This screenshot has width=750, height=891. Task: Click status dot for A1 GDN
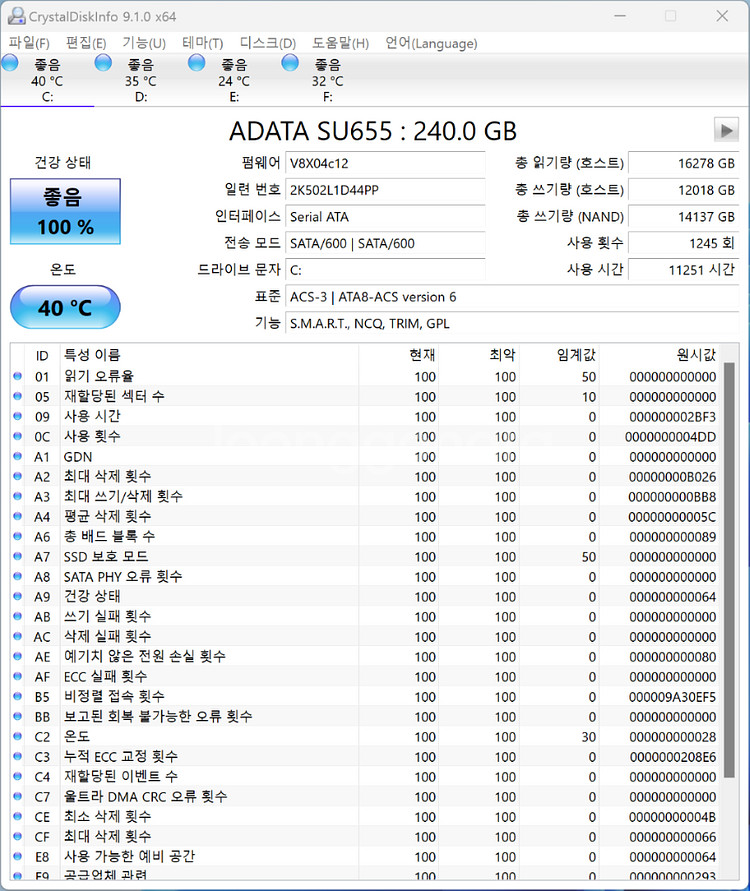(18, 456)
